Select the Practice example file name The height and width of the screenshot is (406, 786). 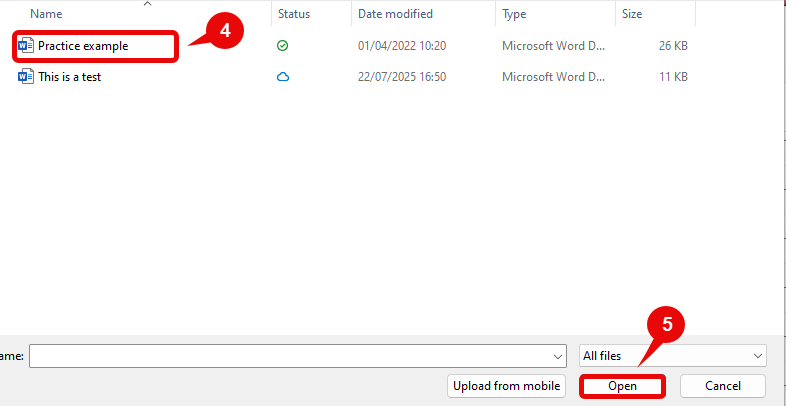[x=83, y=46]
